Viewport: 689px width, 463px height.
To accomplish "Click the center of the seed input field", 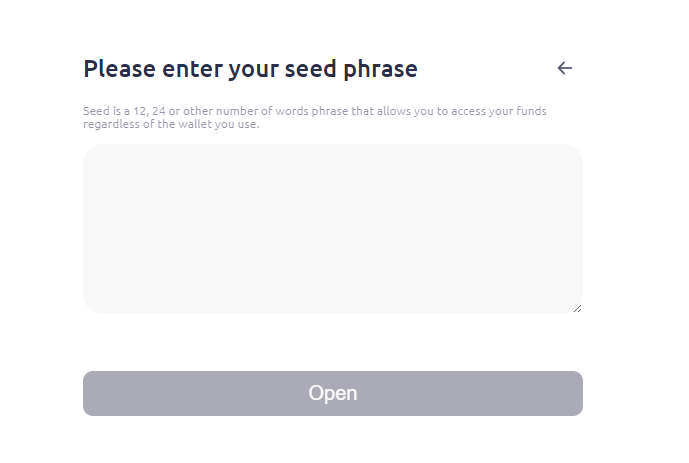I will 332,228.
